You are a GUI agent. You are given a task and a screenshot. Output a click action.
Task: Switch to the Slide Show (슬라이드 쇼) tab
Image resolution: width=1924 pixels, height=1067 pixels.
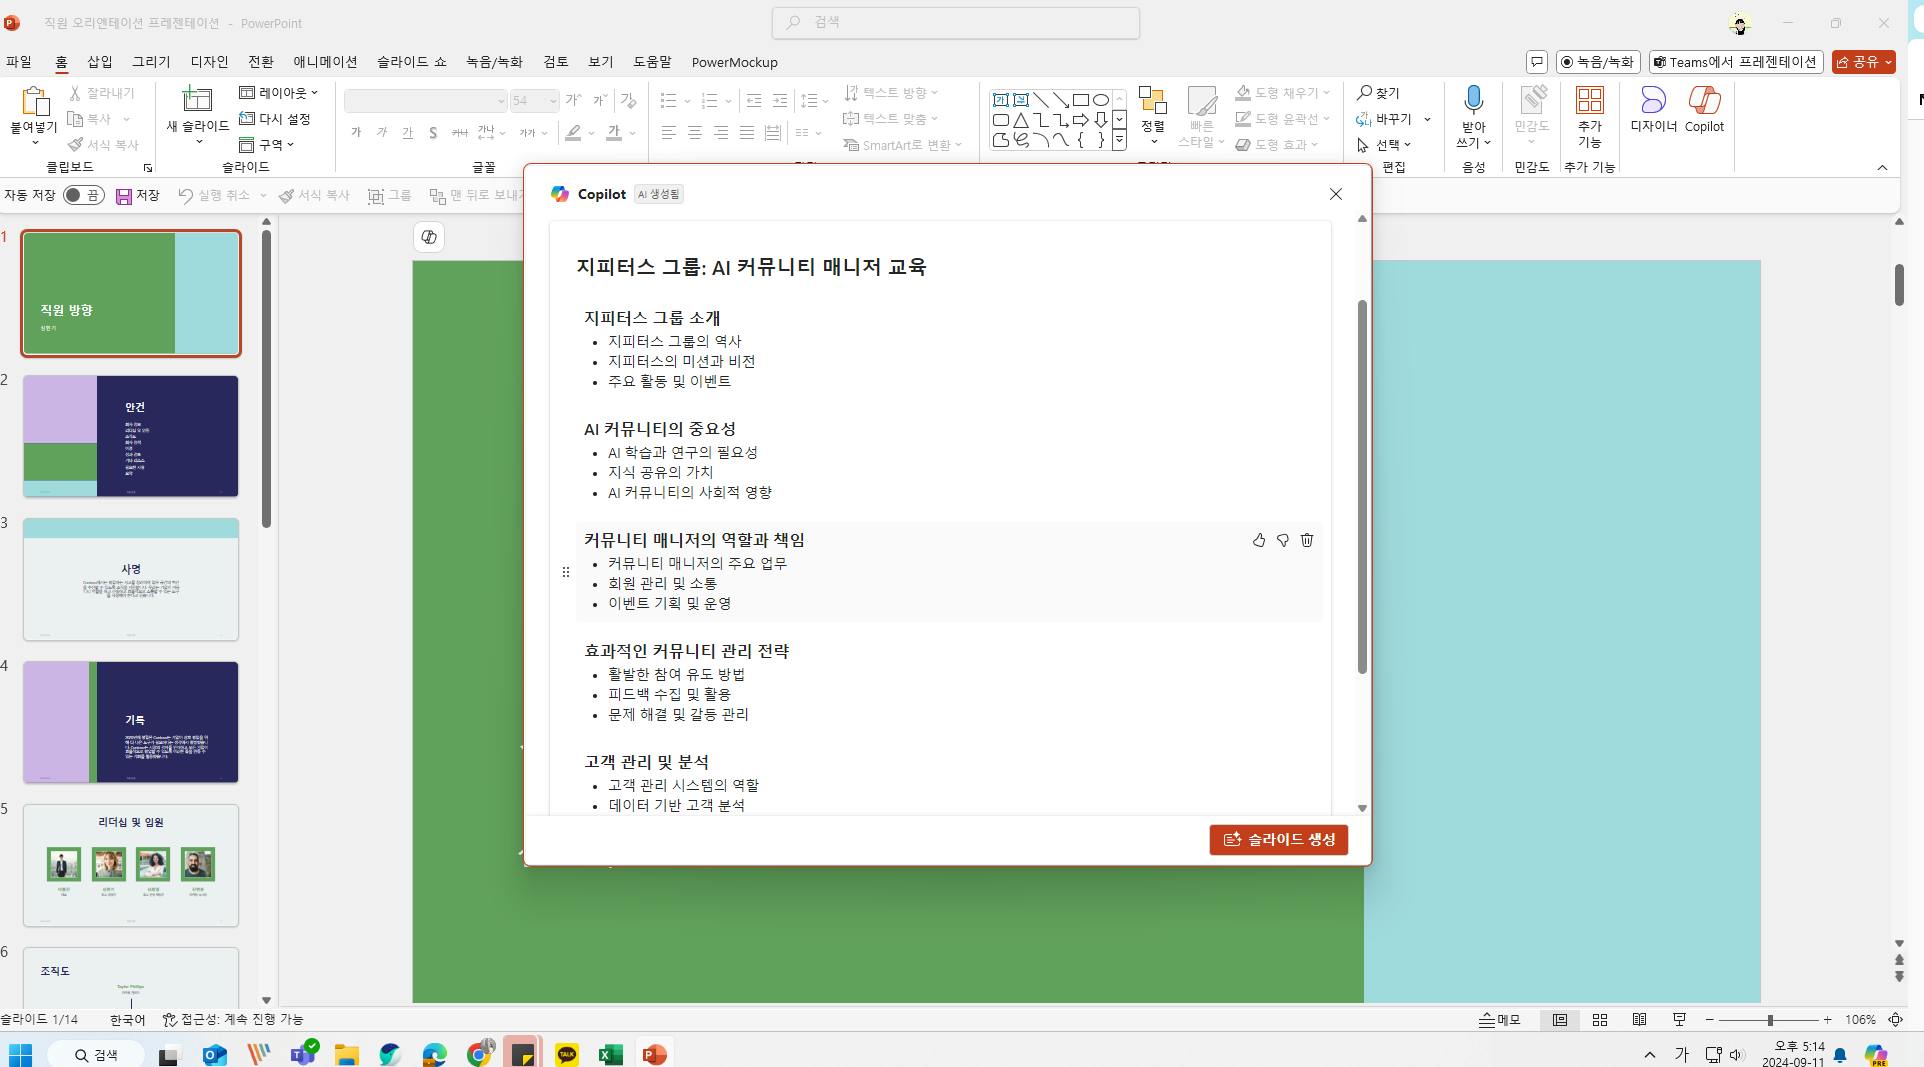coord(411,62)
